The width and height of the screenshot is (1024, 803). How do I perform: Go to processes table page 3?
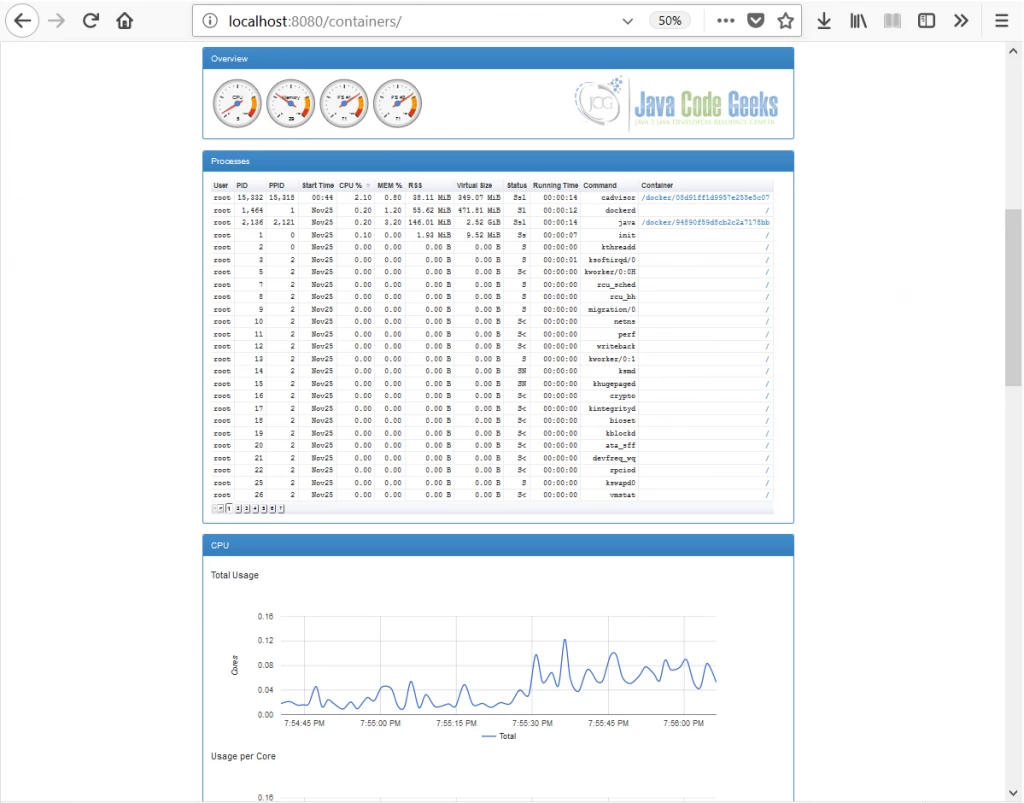[246, 509]
